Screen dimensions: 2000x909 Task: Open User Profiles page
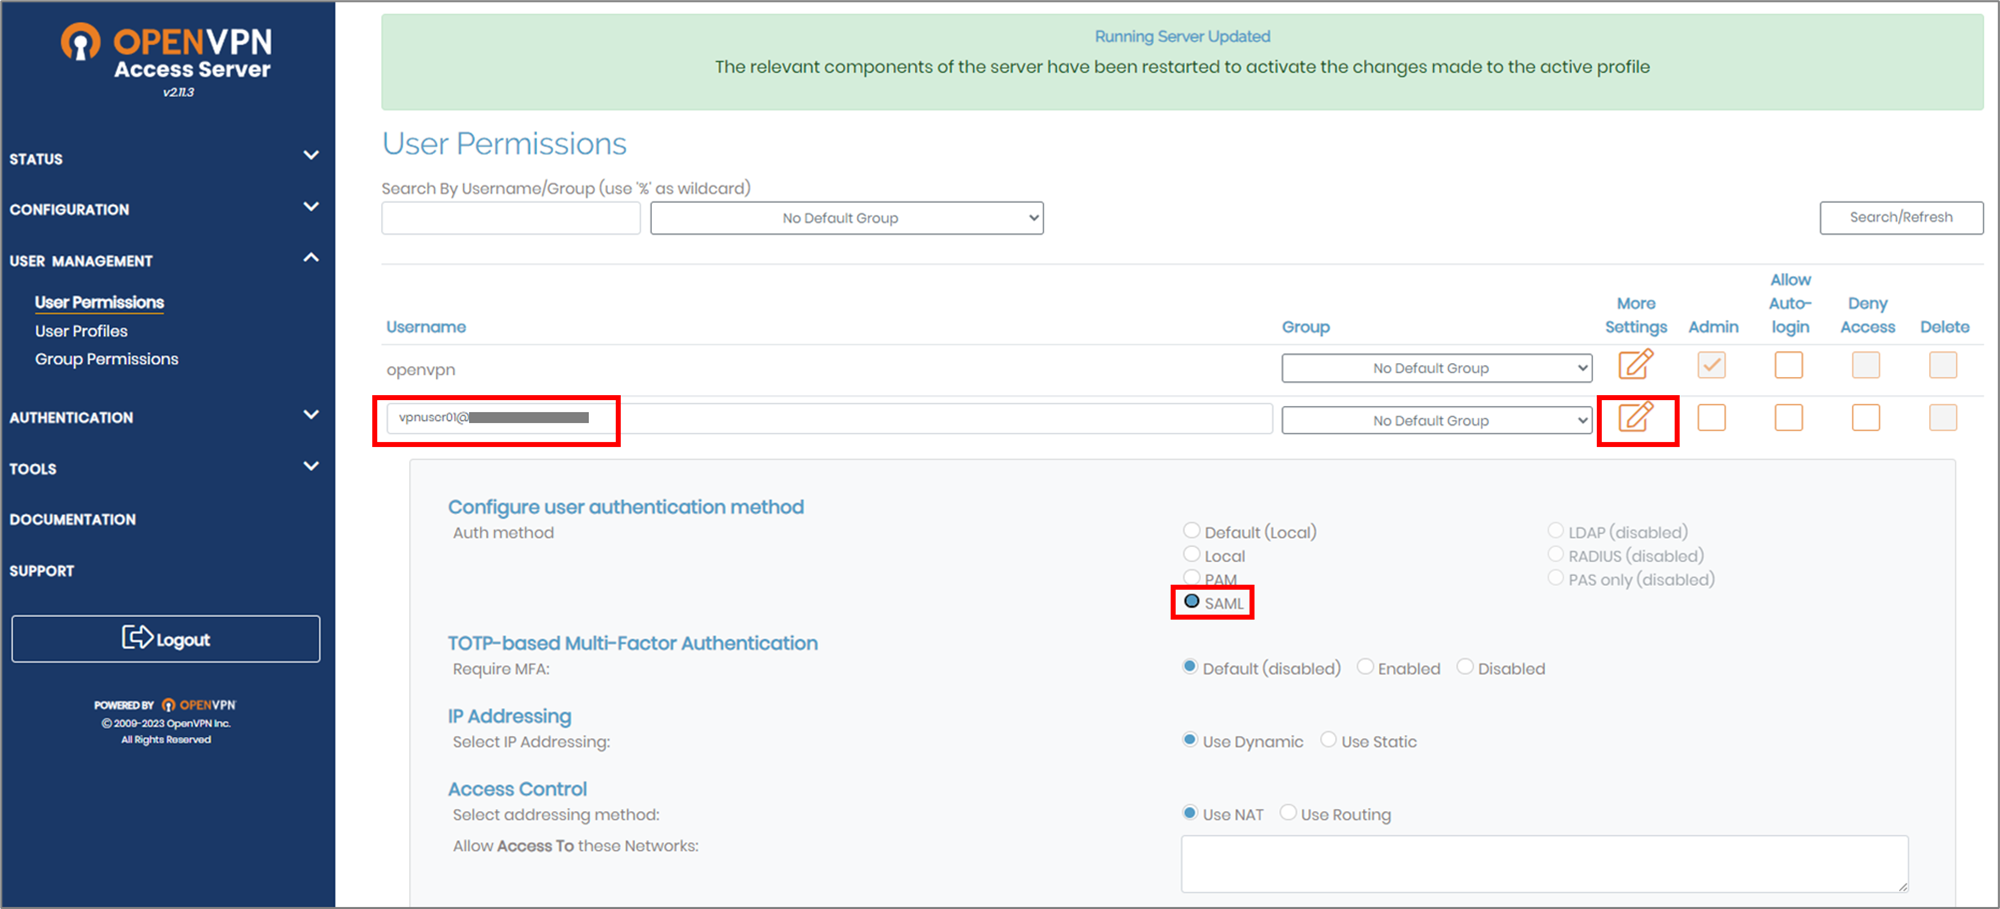pos(81,331)
